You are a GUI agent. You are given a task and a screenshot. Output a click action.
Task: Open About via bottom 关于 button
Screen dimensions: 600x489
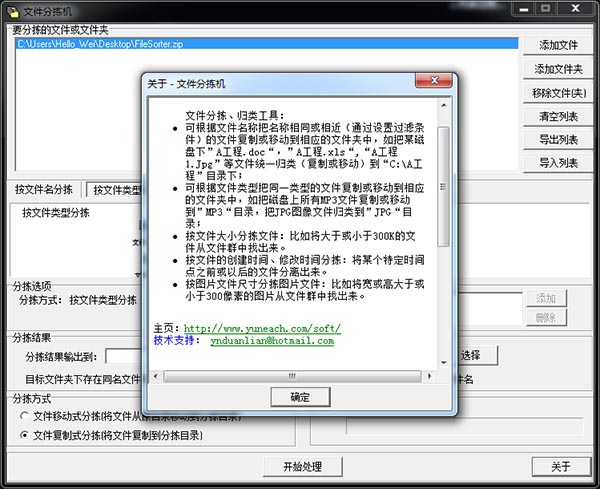pos(561,466)
